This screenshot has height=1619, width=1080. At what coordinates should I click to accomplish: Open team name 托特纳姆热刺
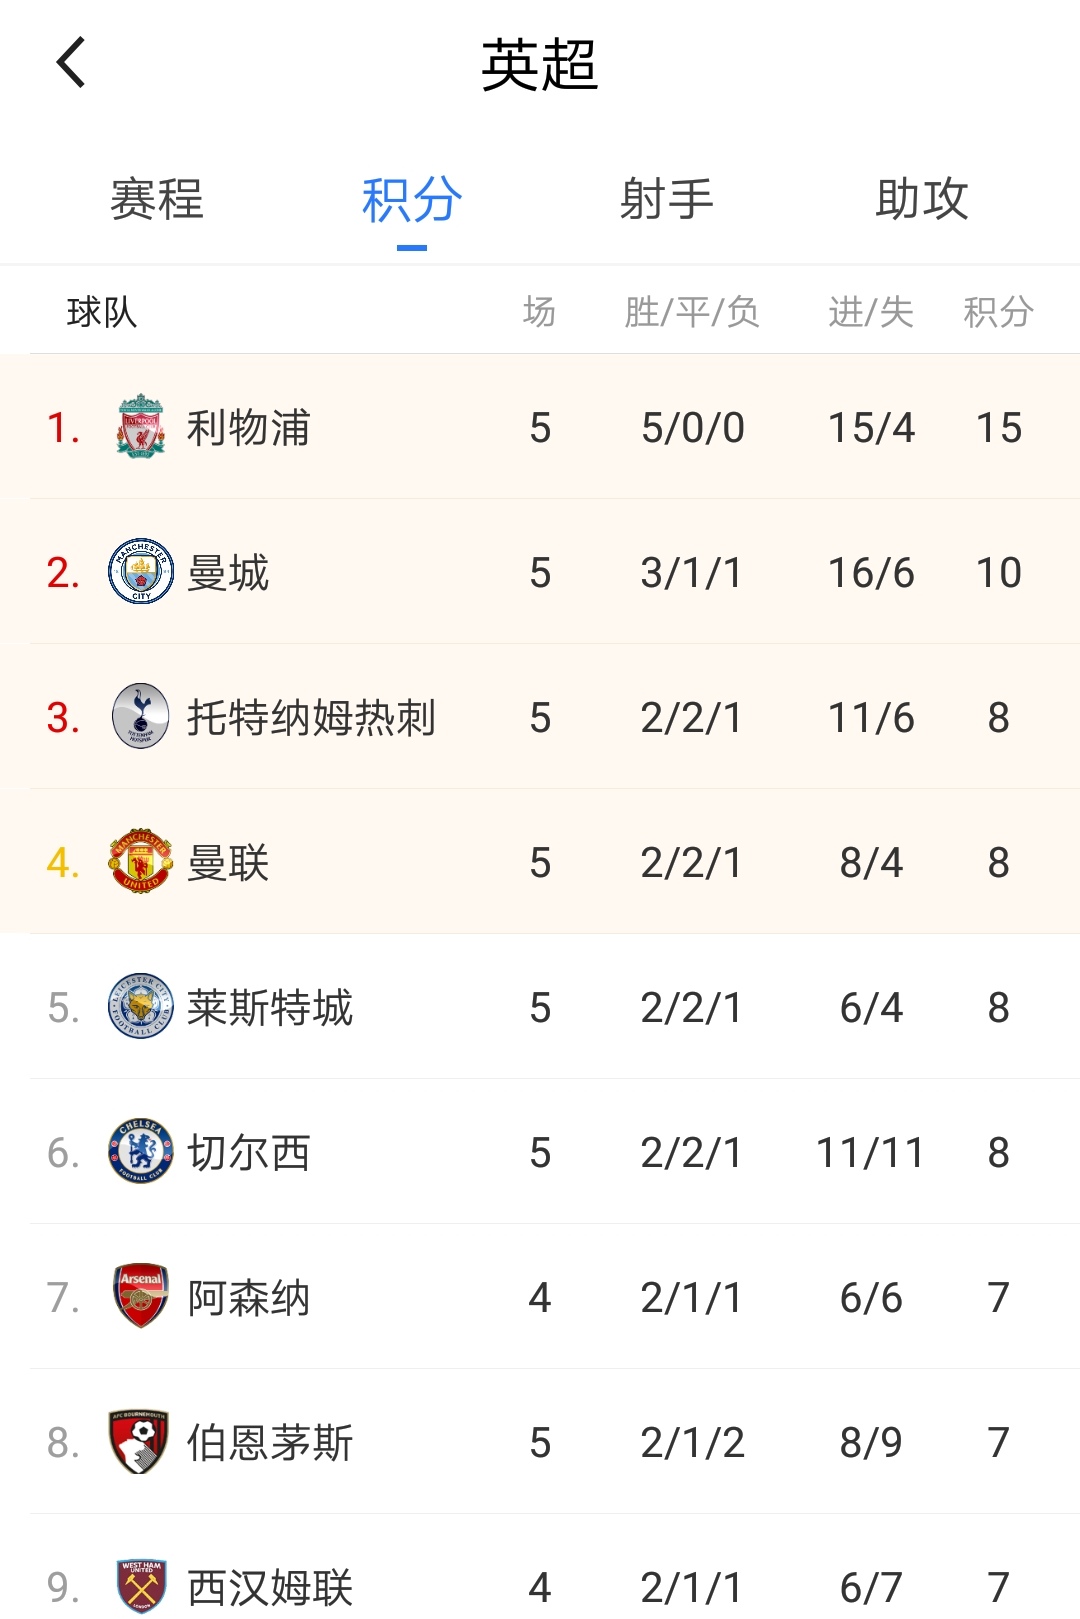coord(311,718)
